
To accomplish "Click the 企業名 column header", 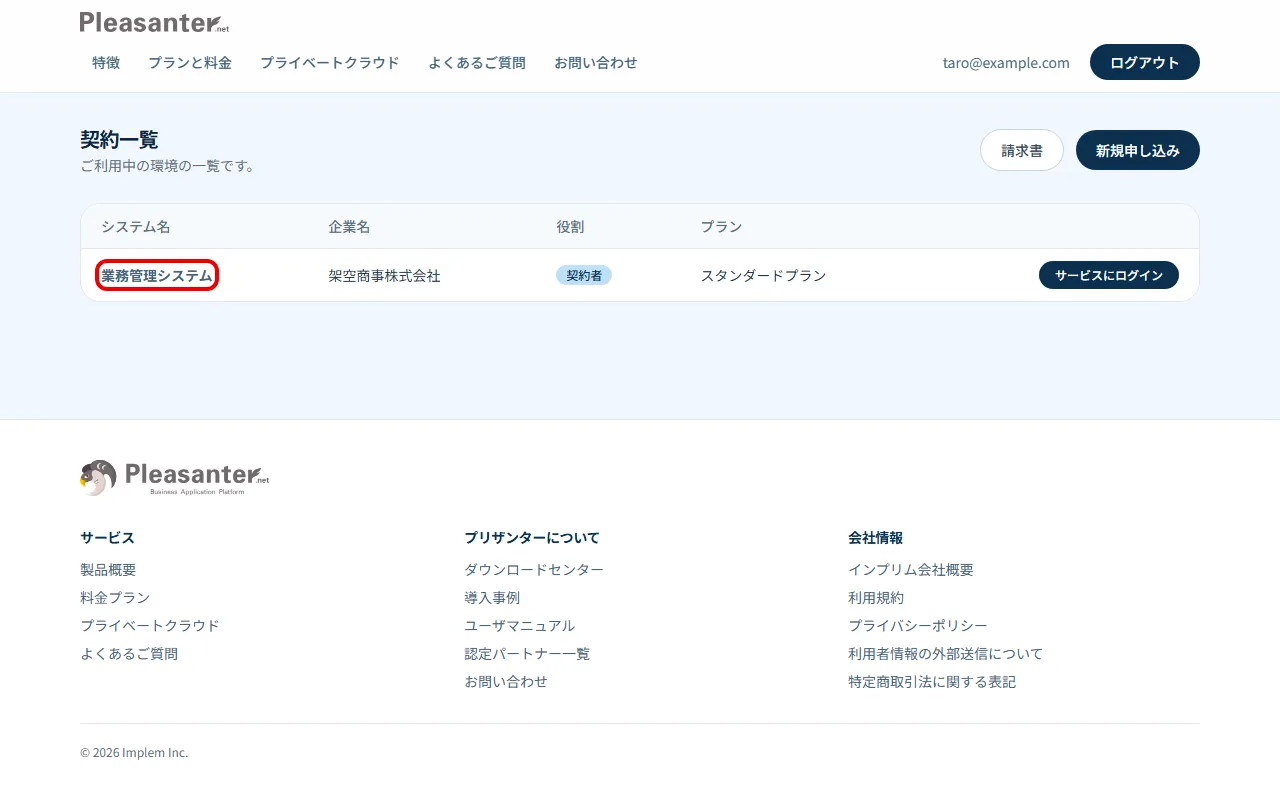I will 349,227.
